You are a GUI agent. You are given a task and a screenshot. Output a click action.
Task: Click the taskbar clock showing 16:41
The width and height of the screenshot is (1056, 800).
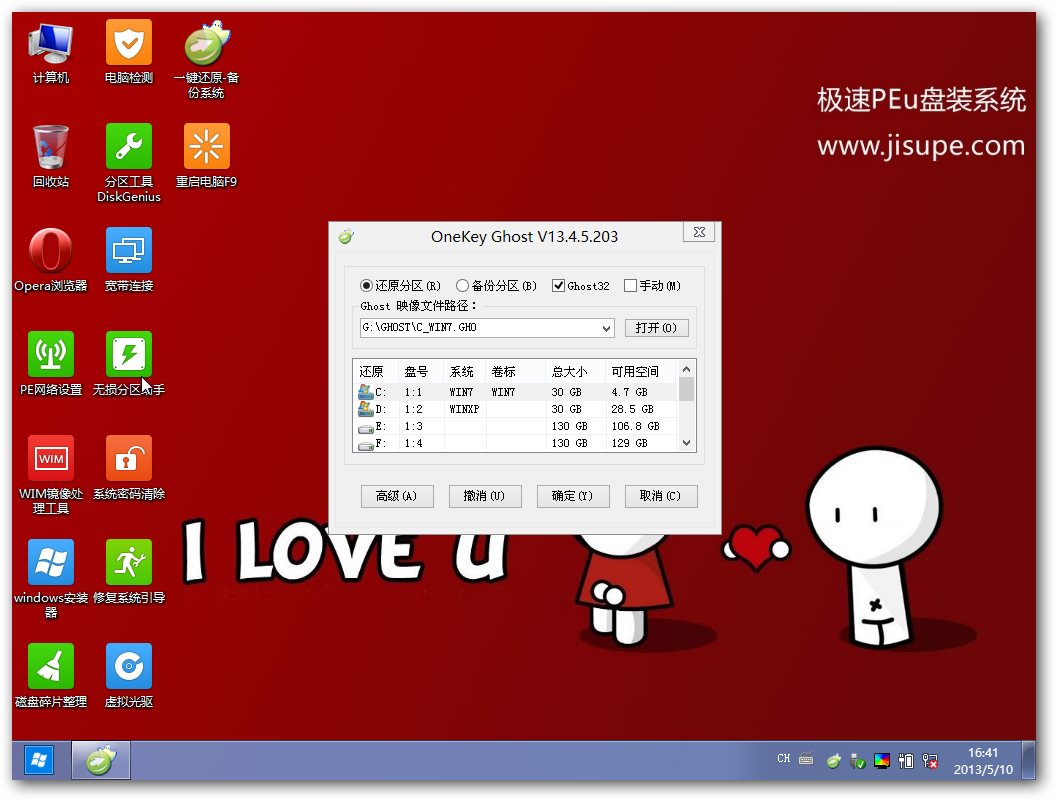[x=983, y=761]
